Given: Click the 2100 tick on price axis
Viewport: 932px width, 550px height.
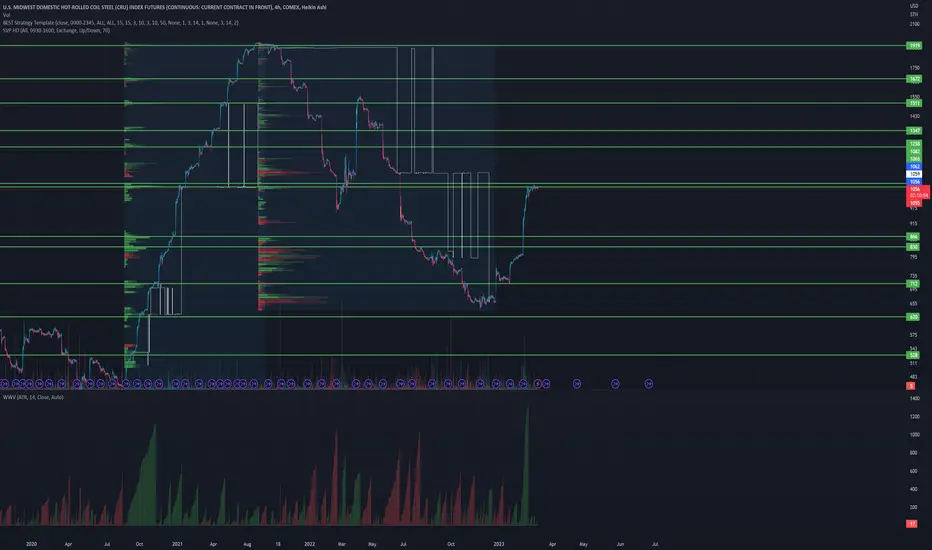Looking at the screenshot, I should (x=914, y=24).
